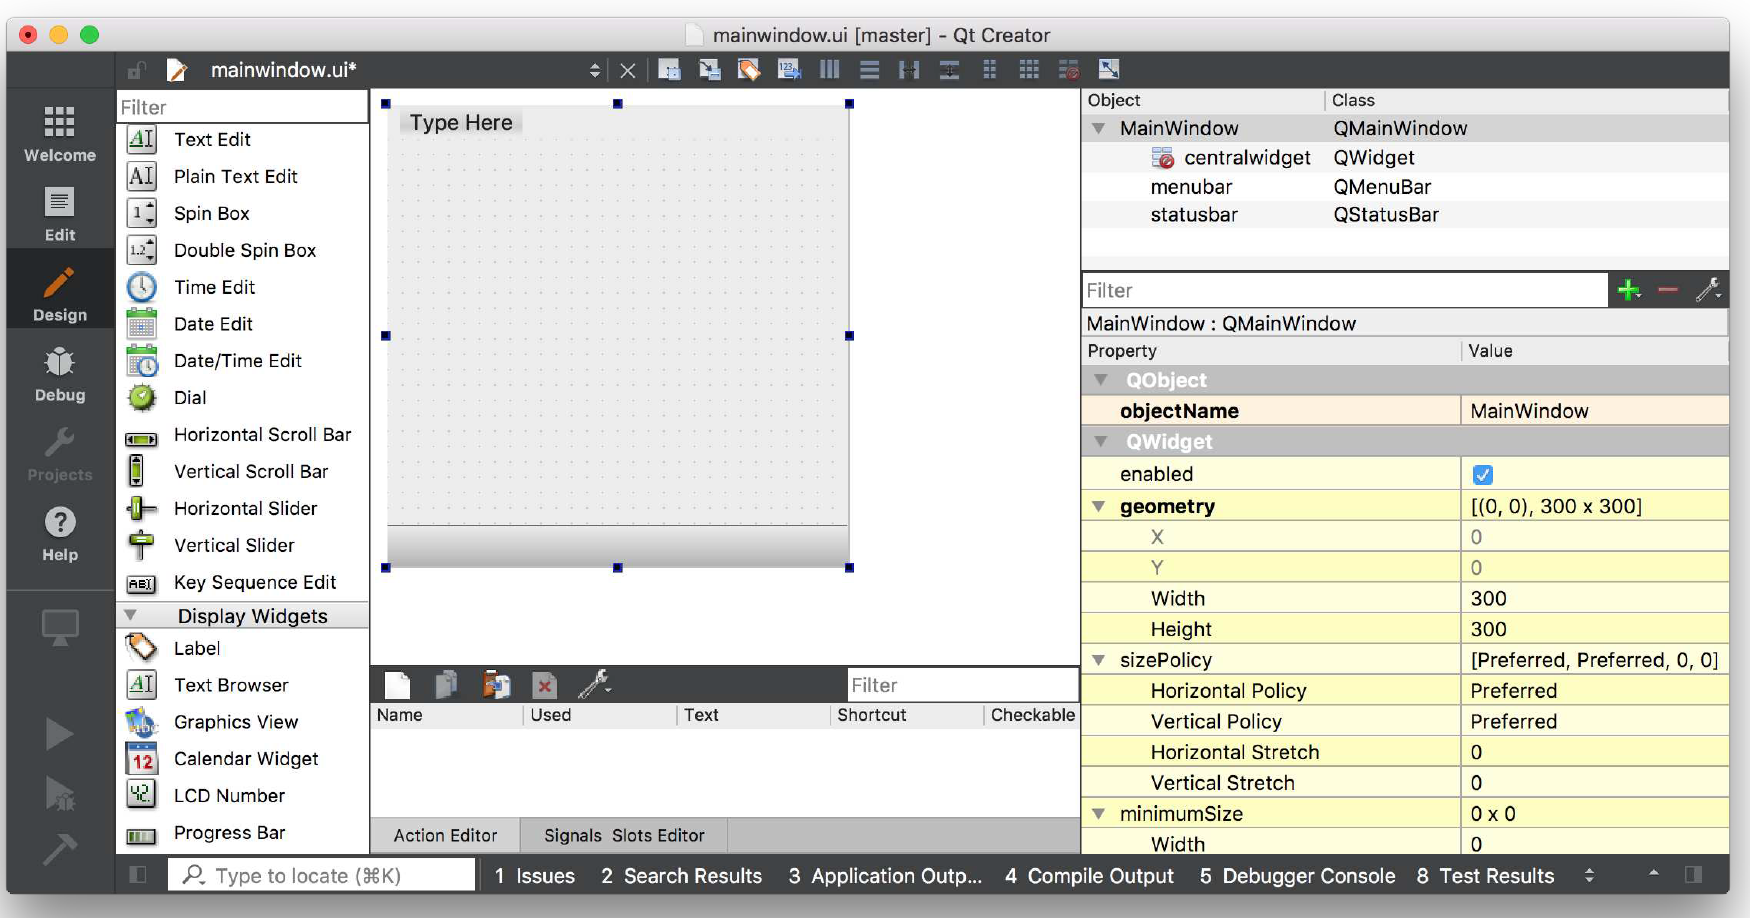Switch to Edit Signals/Slots mode
Image resolution: width=1750 pixels, height=918 pixels.
pyautogui.click(x=709, y=70)
